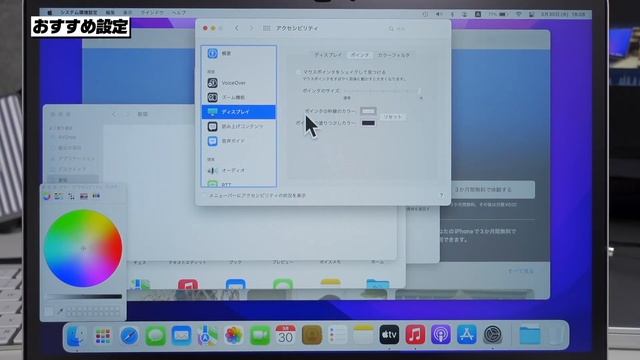Open VoiceOver settings in the sidebar
This screenshot has width=640, height=360.
[239, 83]
